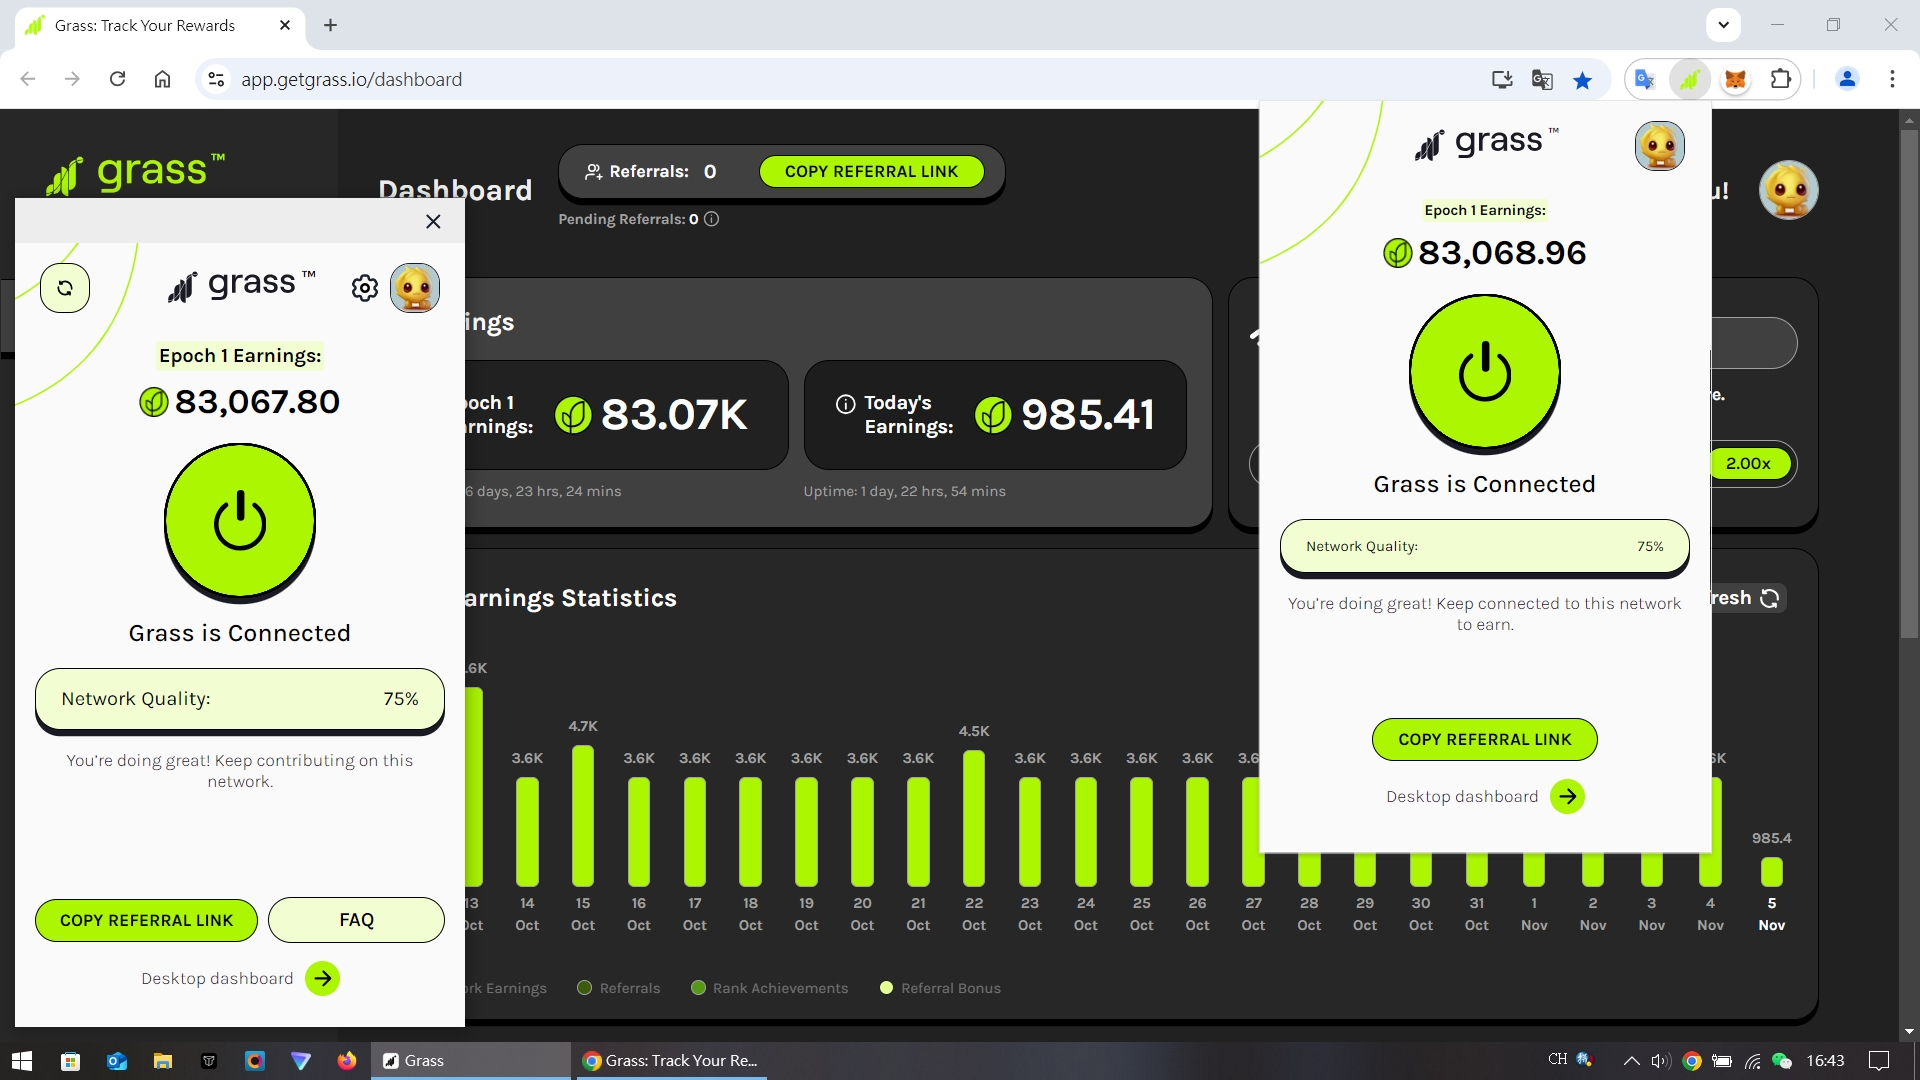Click Network Quality bar in left popup

(240, 699)
